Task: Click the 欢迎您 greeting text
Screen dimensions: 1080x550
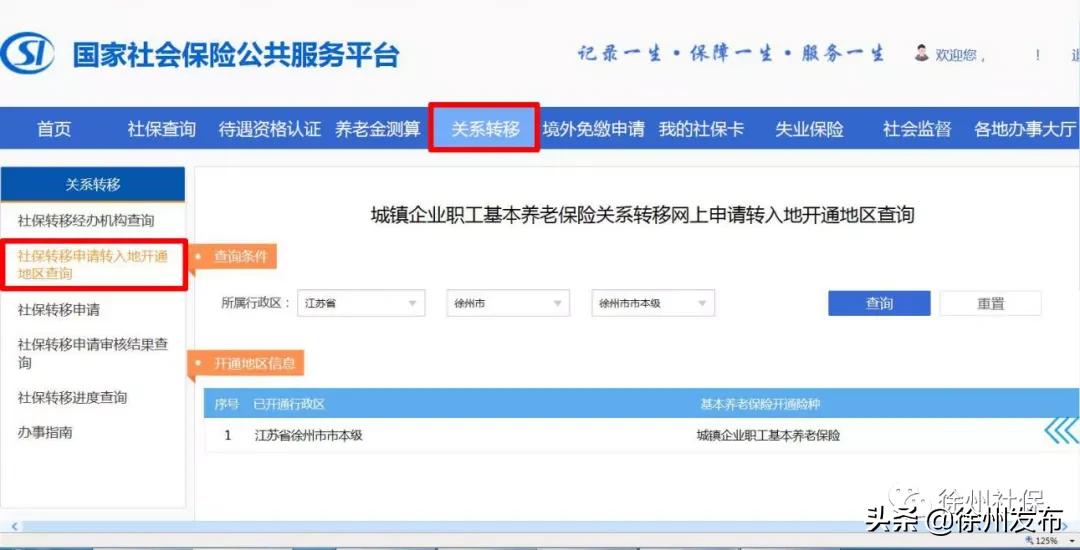Action: click(x=955, y=55)
